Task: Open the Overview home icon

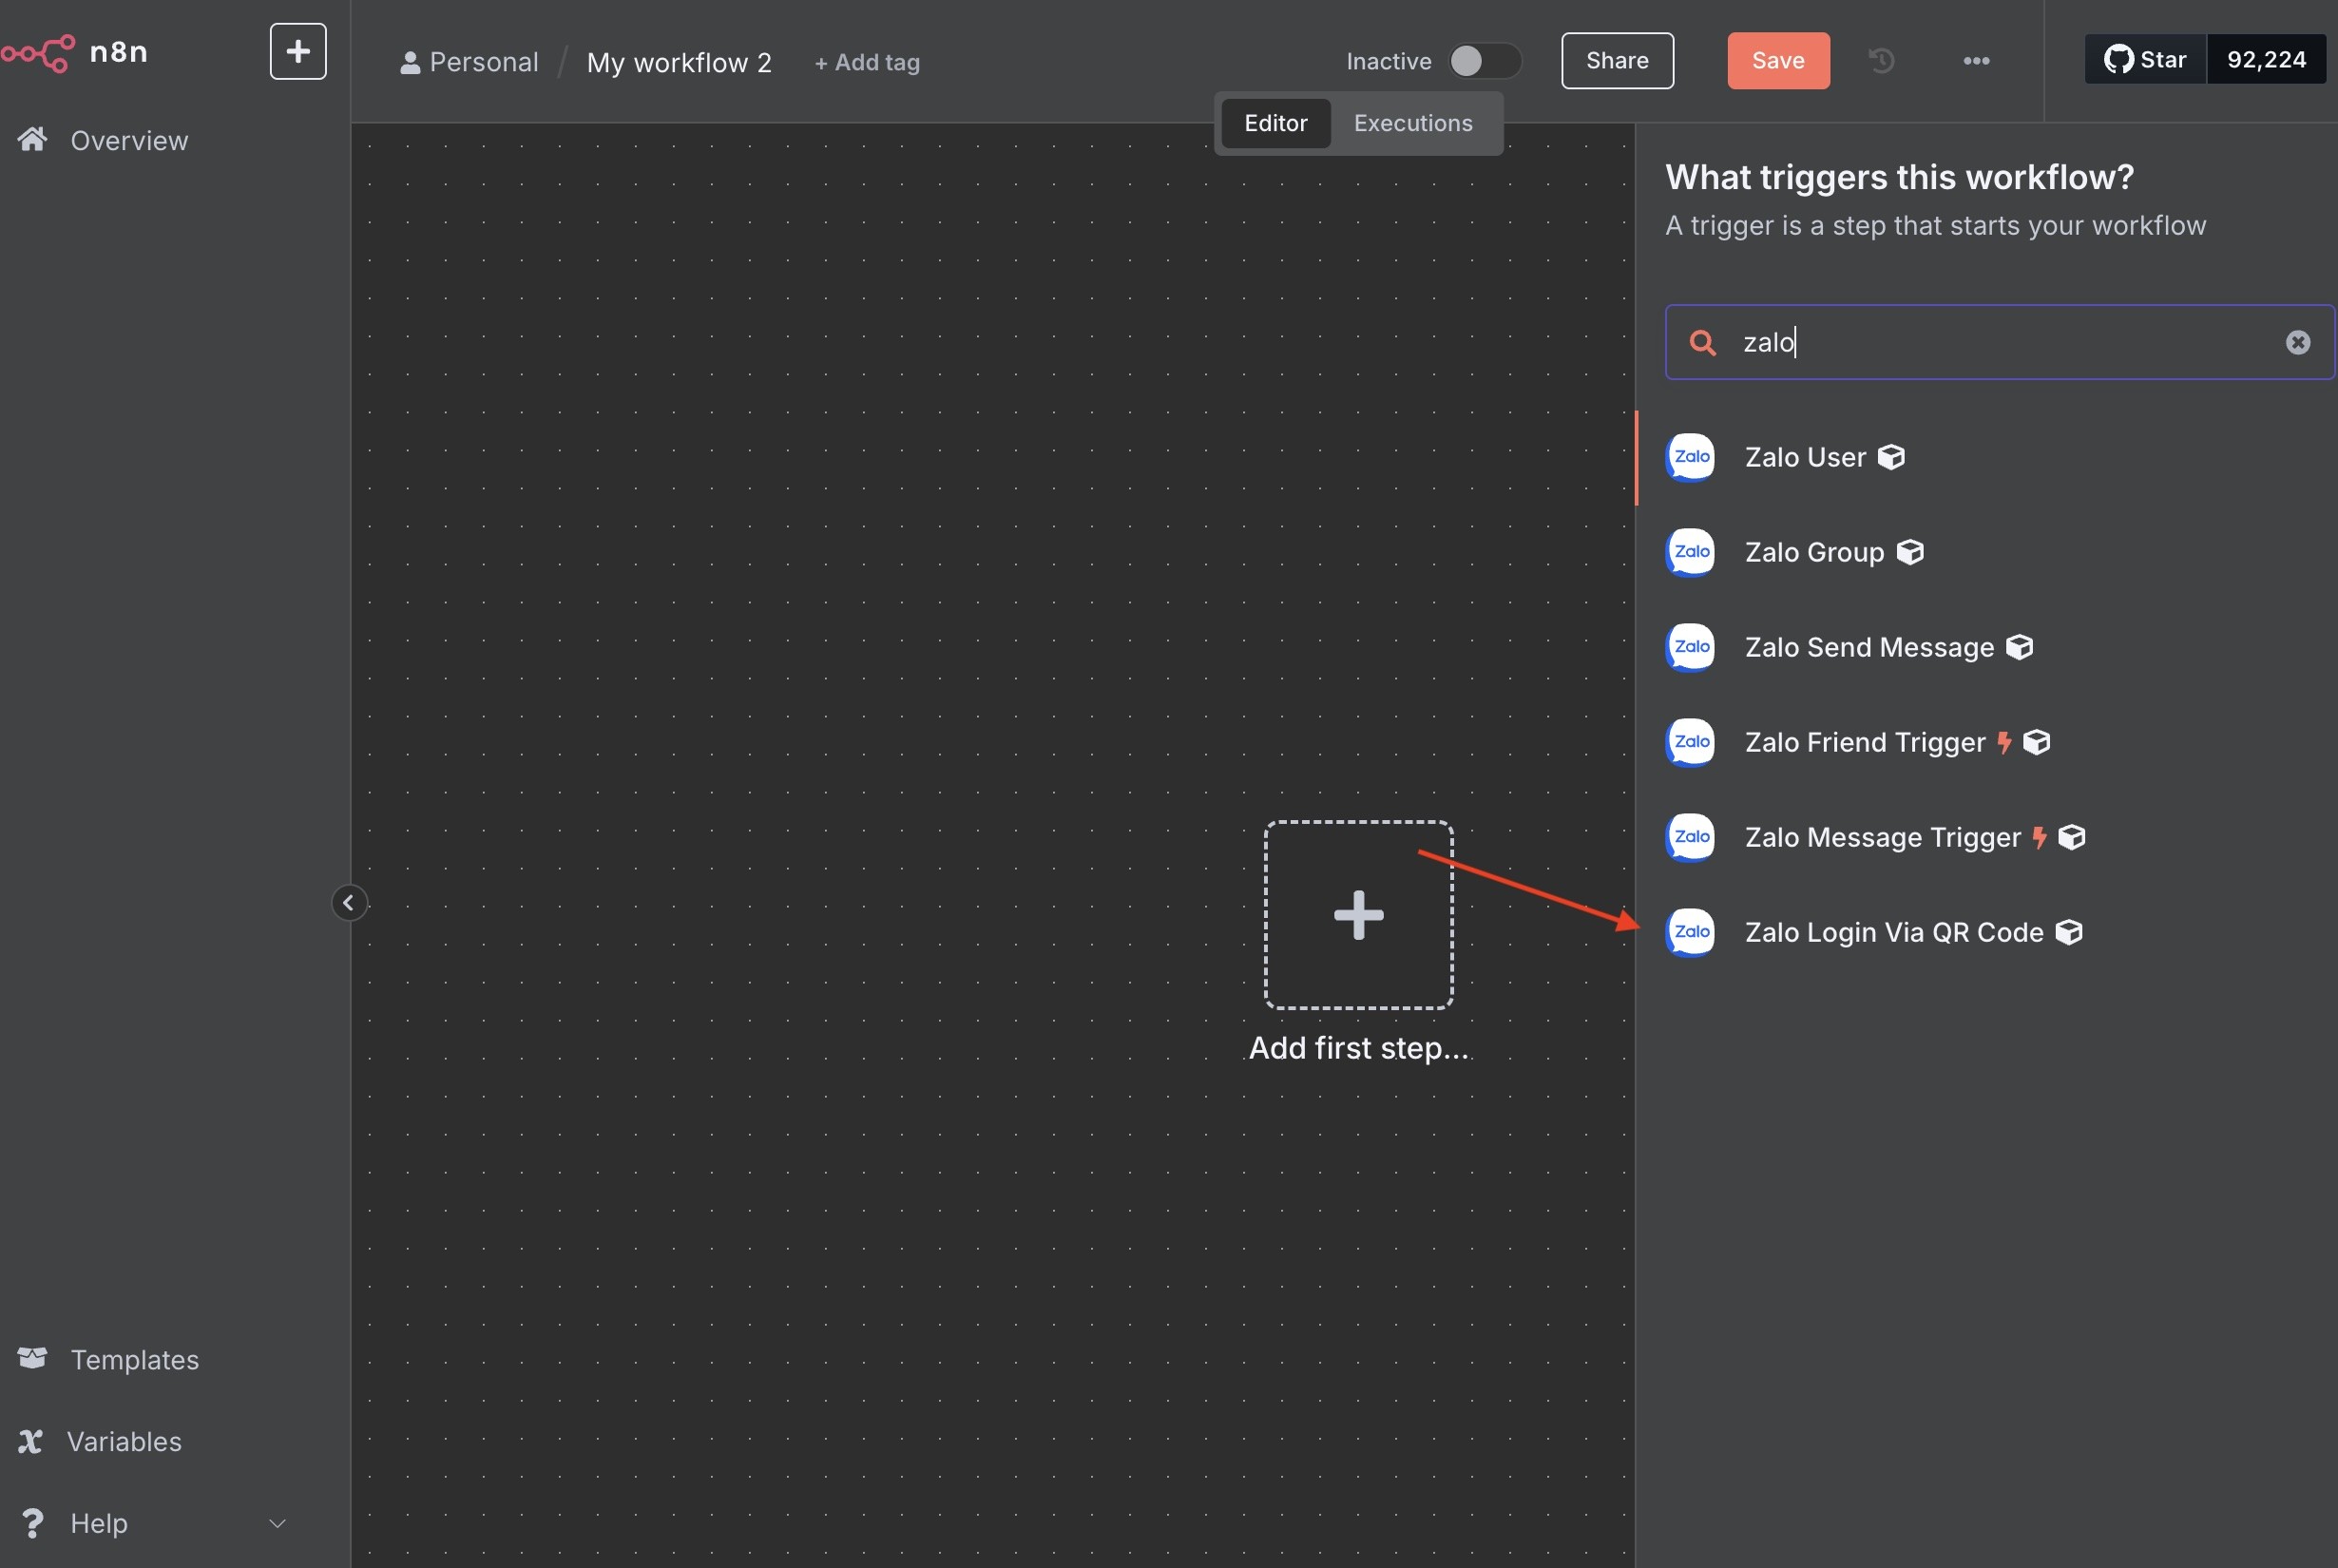Action: click(x=32, y=139)
